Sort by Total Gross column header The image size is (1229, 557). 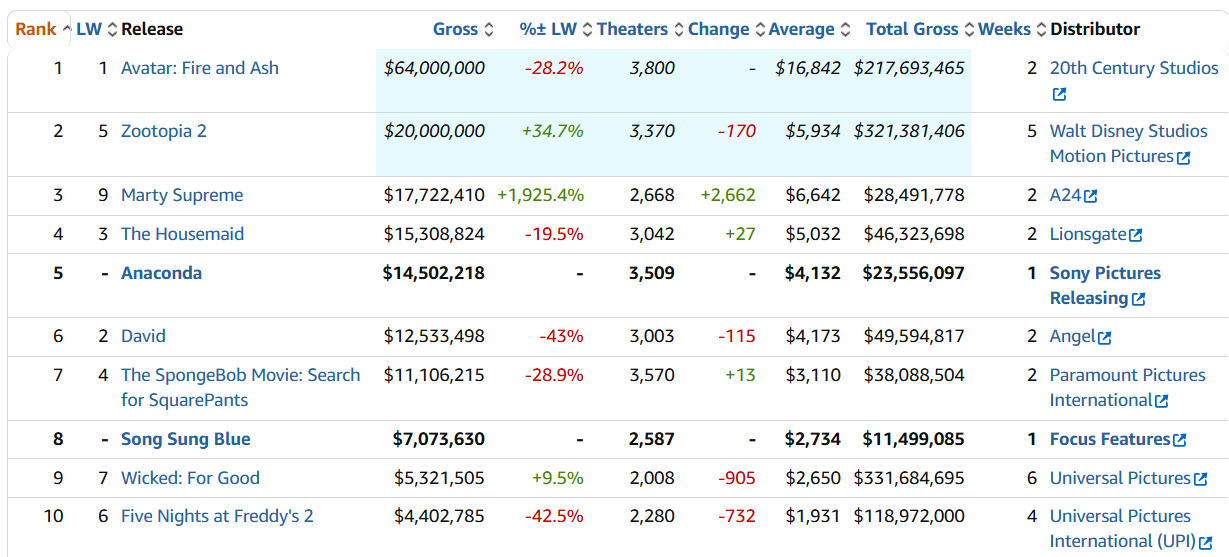[912, 29]
